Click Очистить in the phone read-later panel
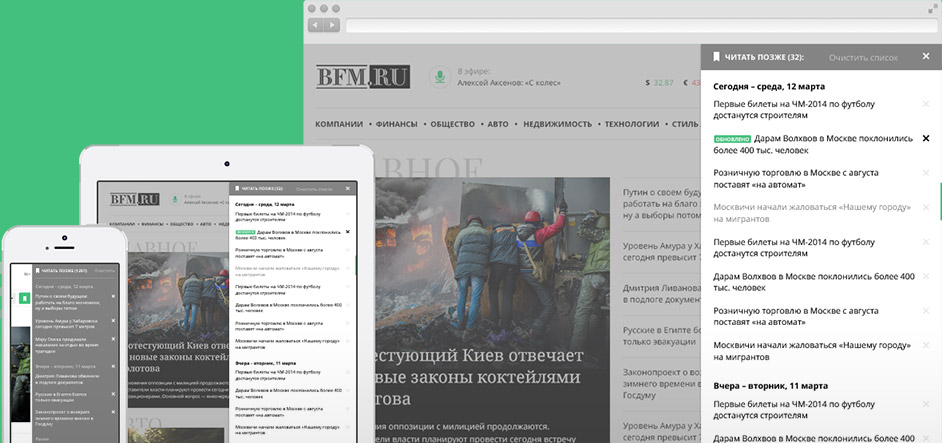Viewport: 942px width, 443px height. point(105,270)
